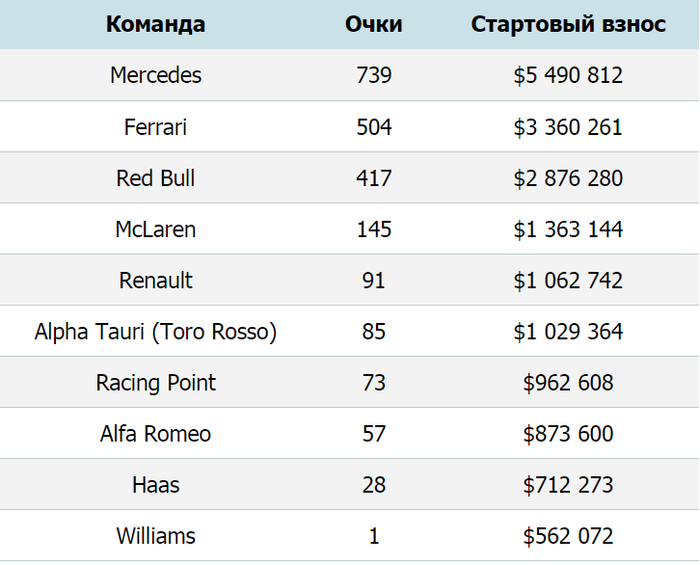The image size is (700, 565).
Task: Select the $1 363 144 fee value
Action: pos(568,229)
